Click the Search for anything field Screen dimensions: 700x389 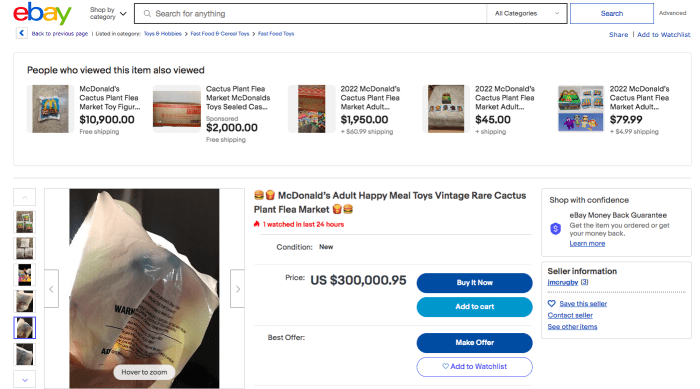tap(312, 13)
